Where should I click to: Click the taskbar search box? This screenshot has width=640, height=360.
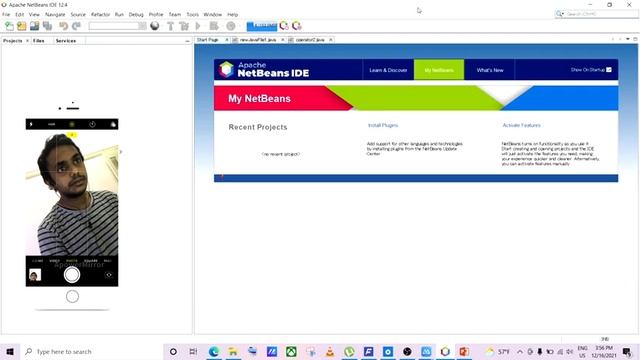(92, 351)
